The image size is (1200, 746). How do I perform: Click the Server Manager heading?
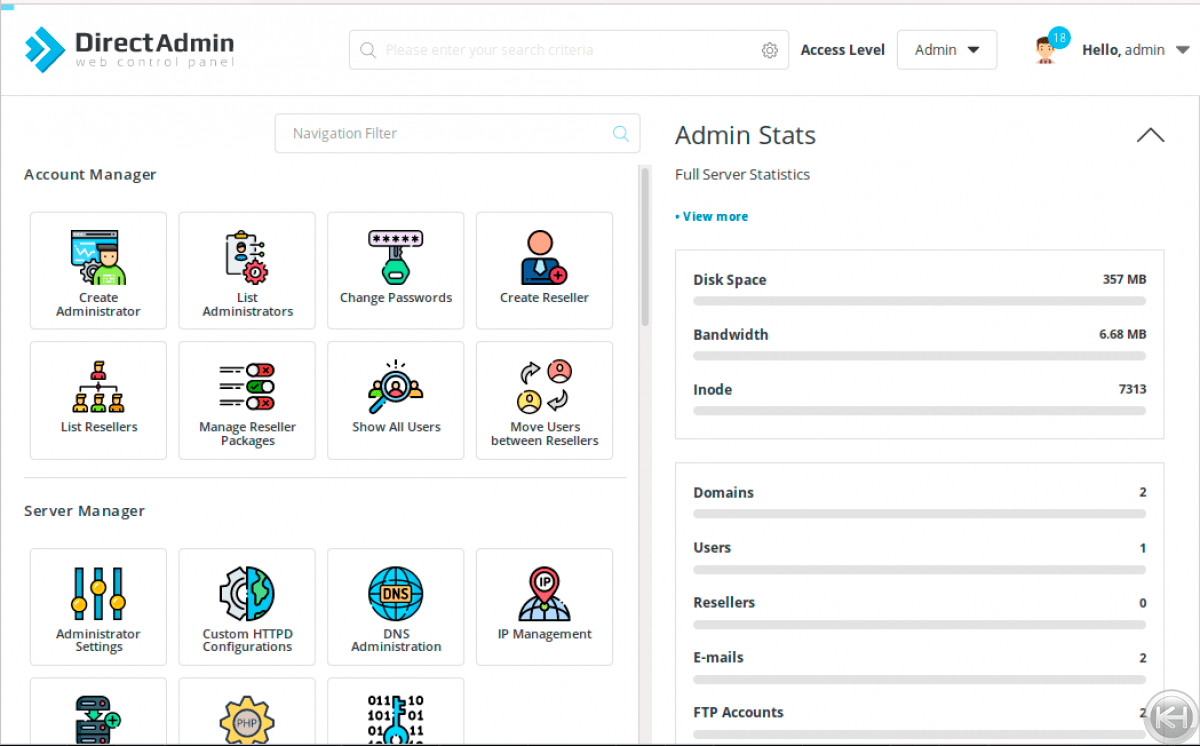pyautogui.click(x=84, y=511)
